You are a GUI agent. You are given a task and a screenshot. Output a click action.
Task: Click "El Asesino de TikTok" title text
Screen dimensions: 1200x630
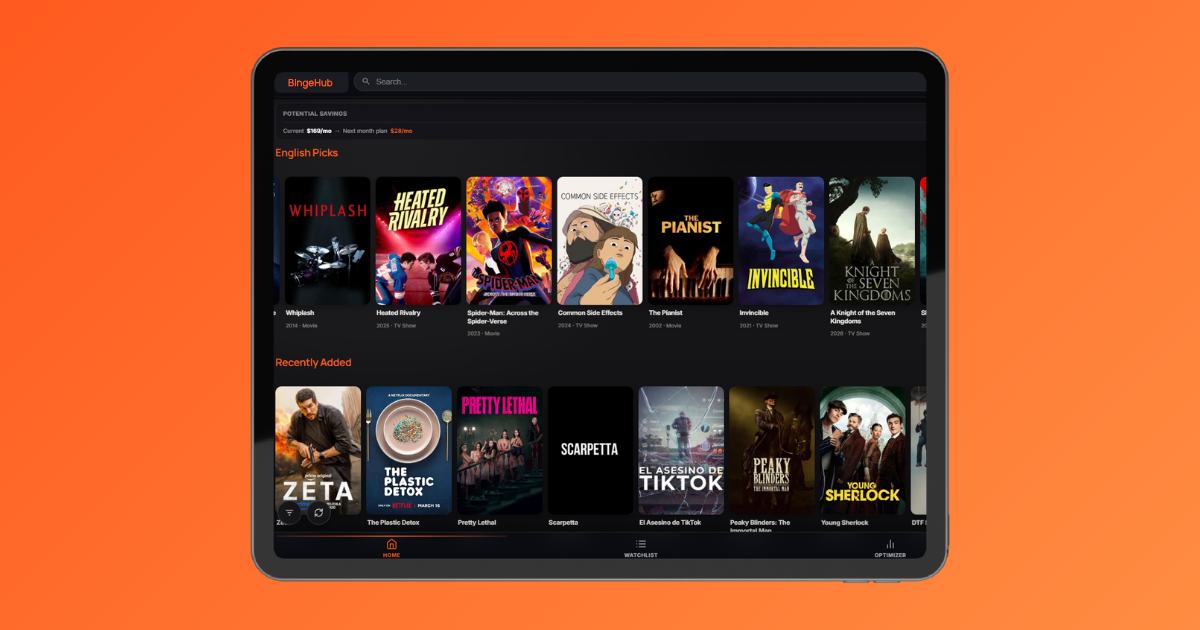[x=670, y=523]
